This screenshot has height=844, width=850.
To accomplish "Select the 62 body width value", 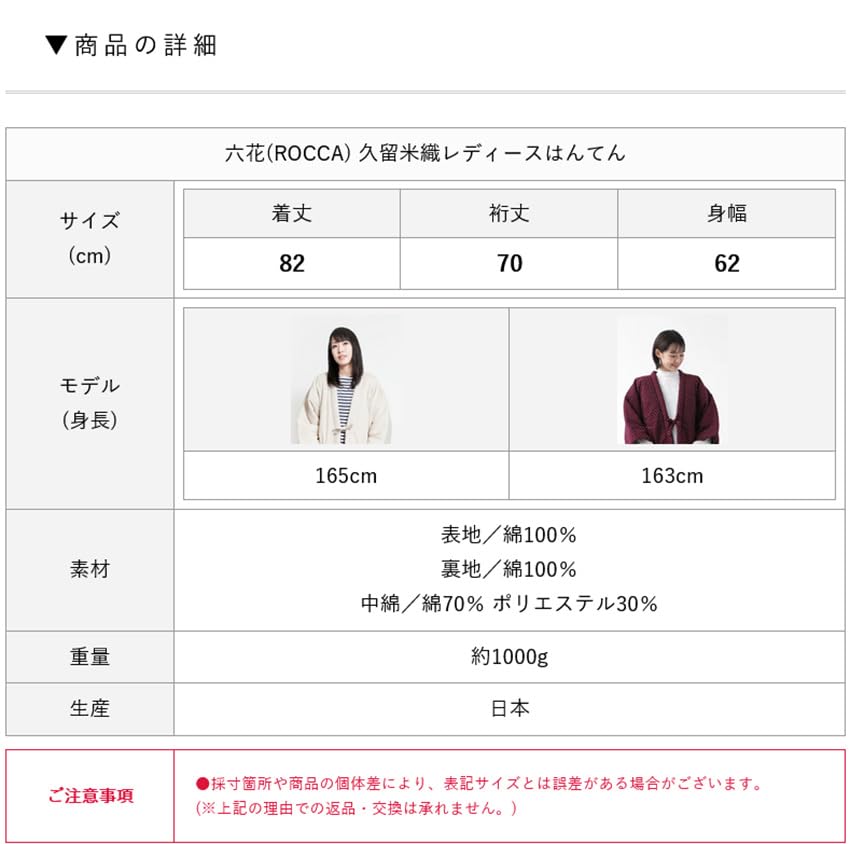I will [727, 264].
